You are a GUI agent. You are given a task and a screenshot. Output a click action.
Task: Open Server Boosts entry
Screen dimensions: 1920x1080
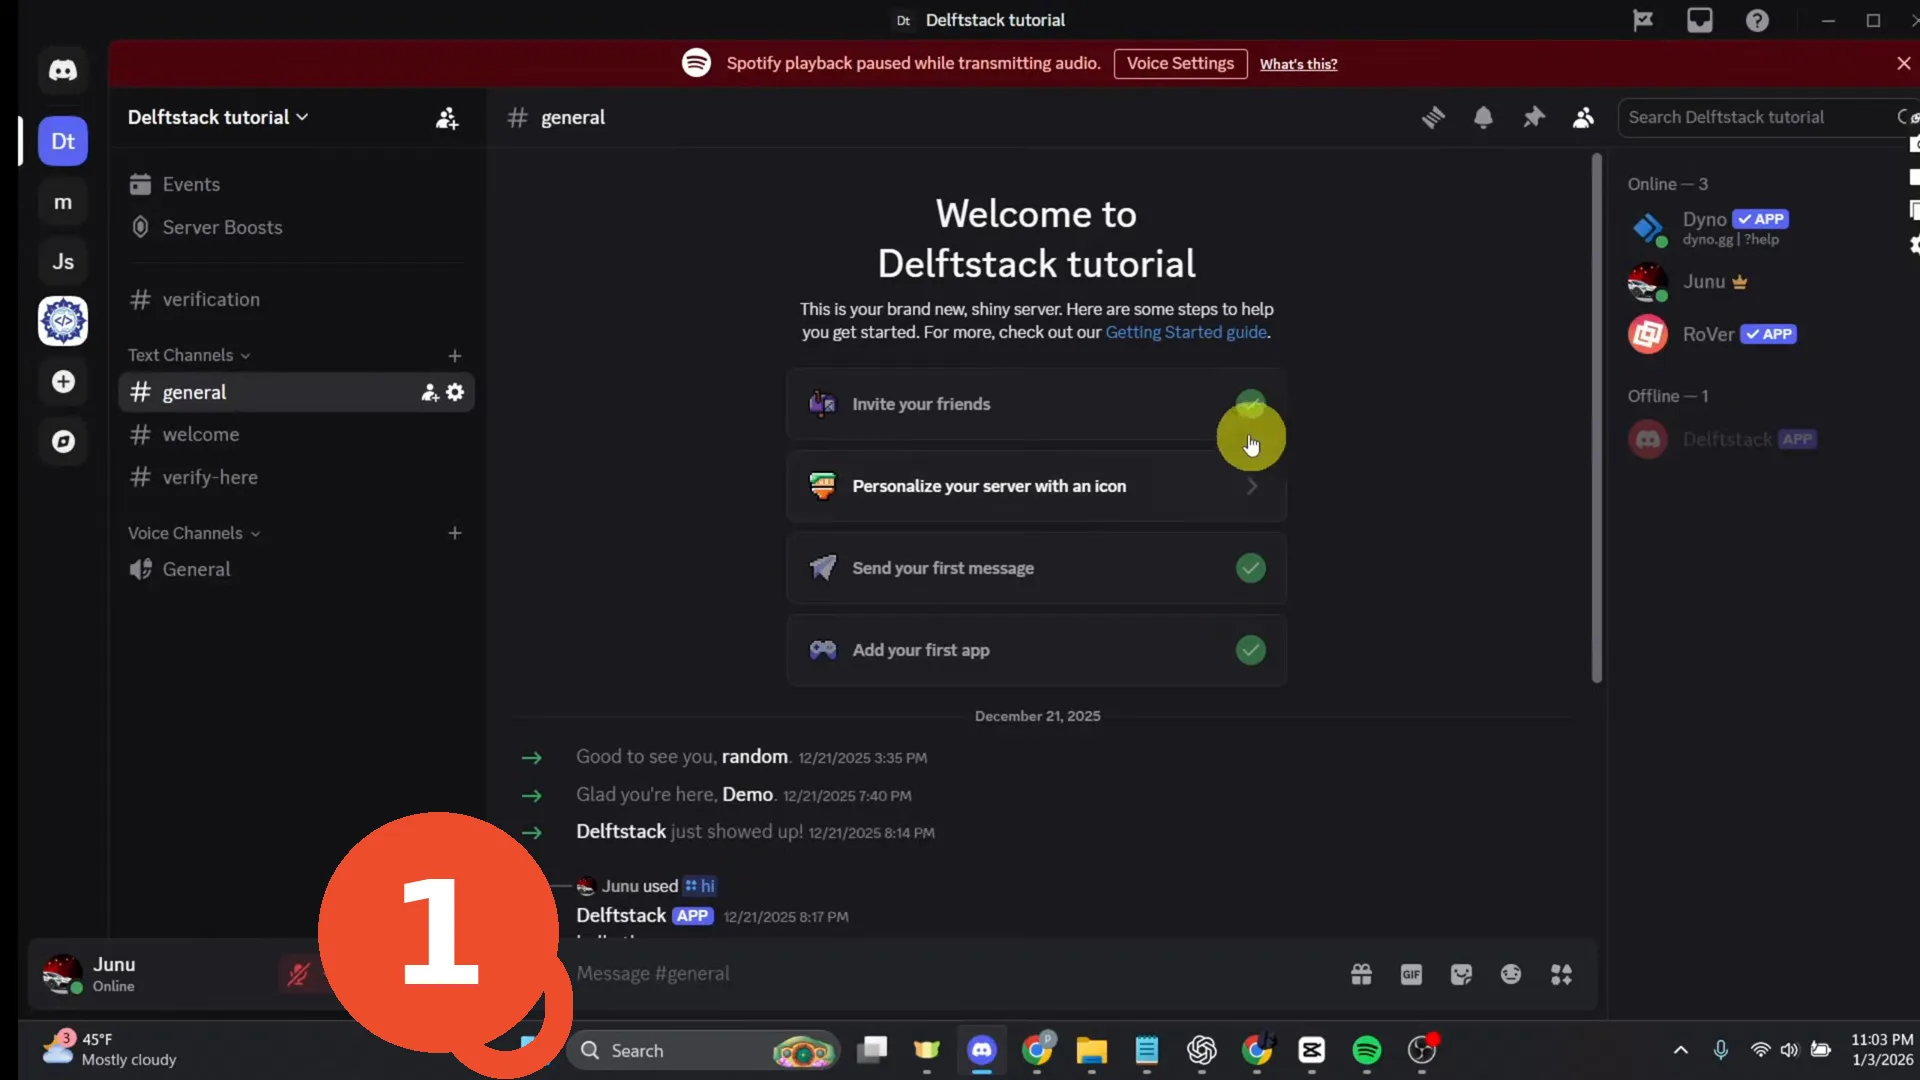[x=296, y=228]
